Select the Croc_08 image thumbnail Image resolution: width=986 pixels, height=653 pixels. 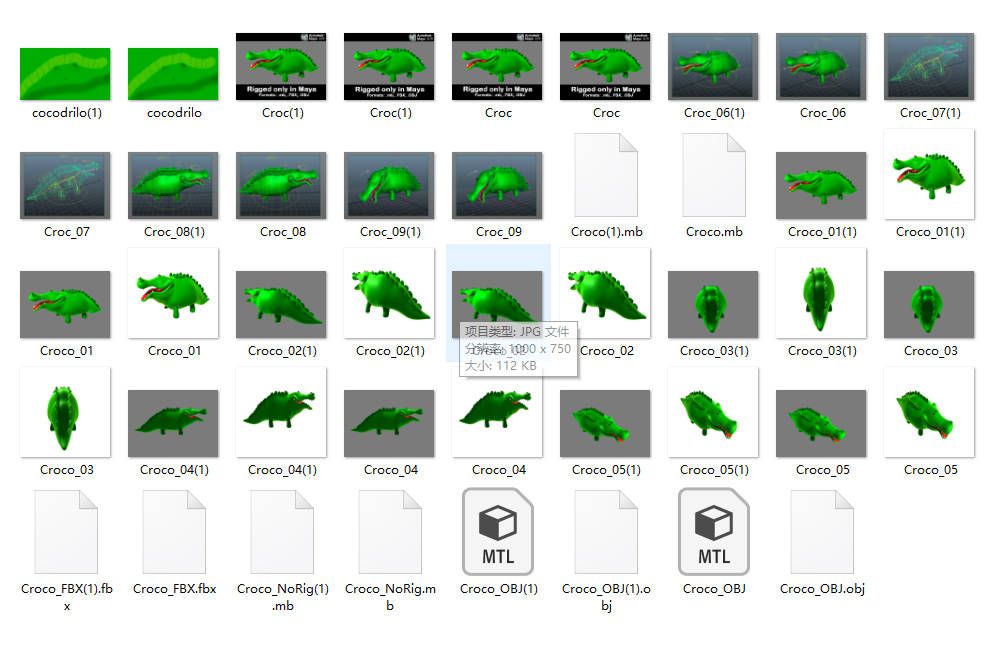tap(282, 185)
